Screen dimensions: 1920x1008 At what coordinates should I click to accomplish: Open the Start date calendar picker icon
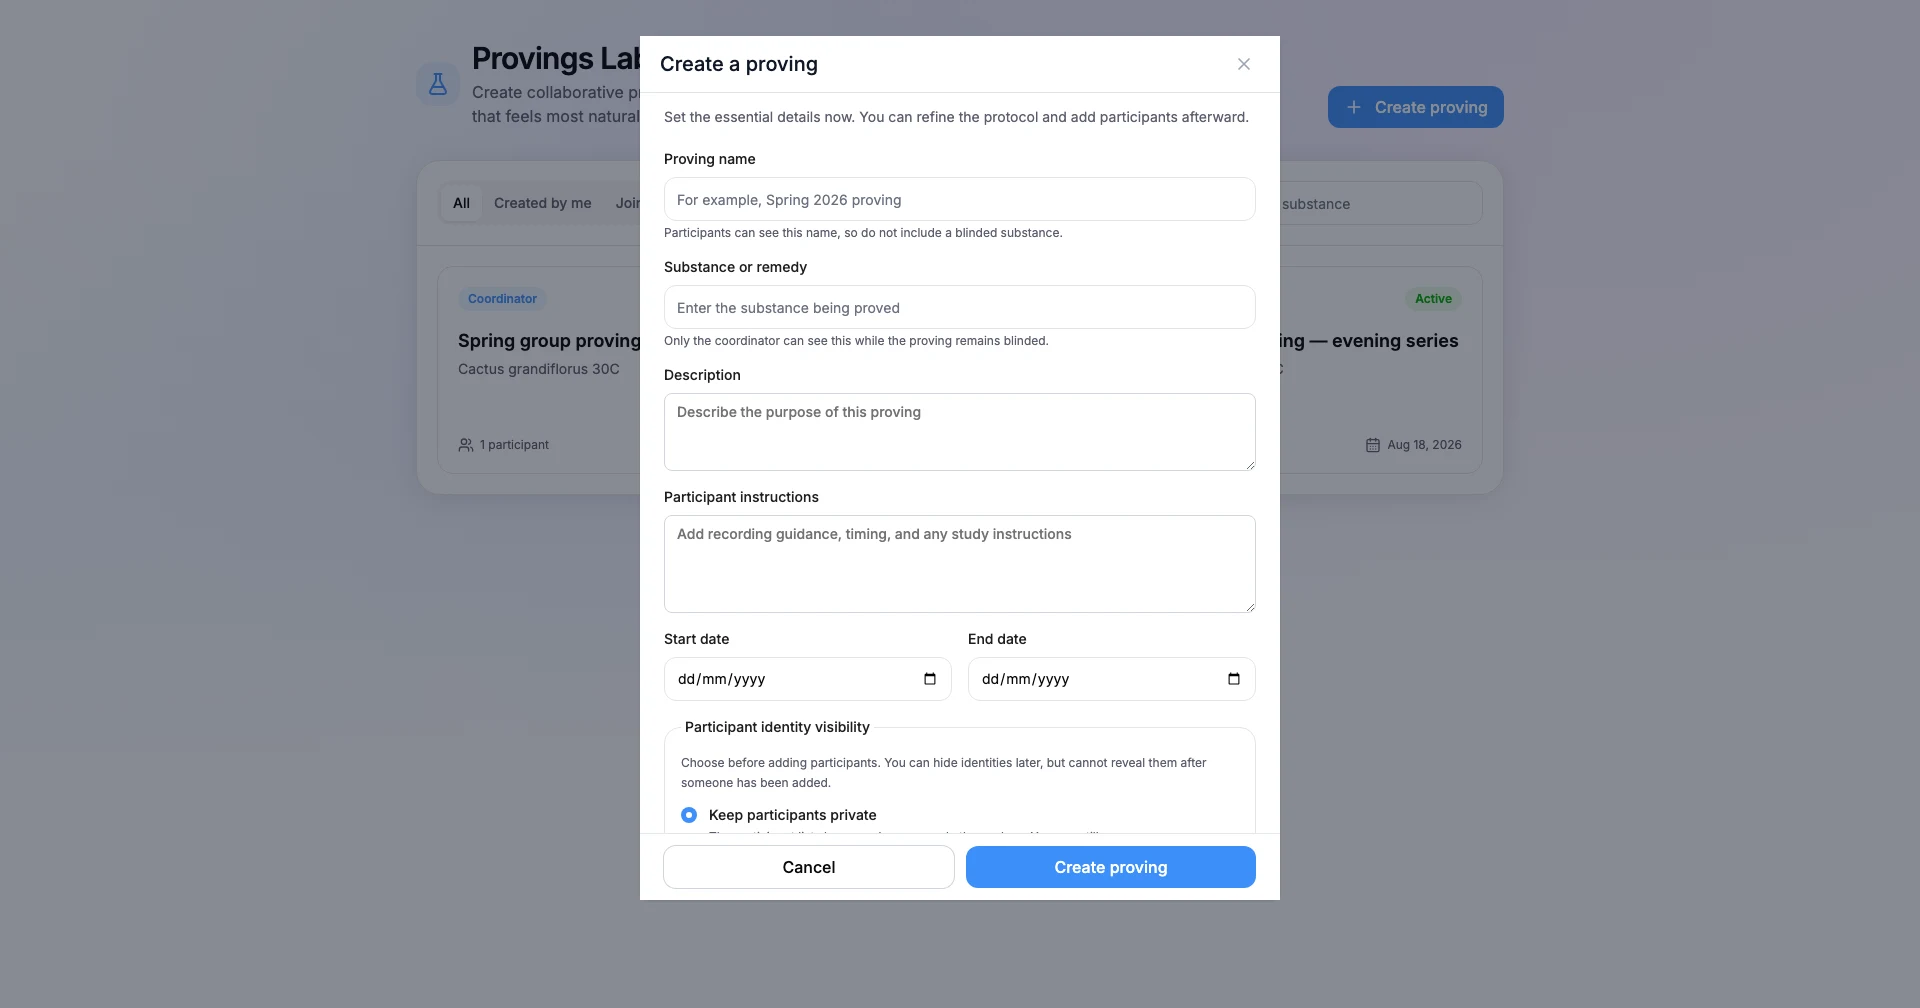(x=930, y=679)
